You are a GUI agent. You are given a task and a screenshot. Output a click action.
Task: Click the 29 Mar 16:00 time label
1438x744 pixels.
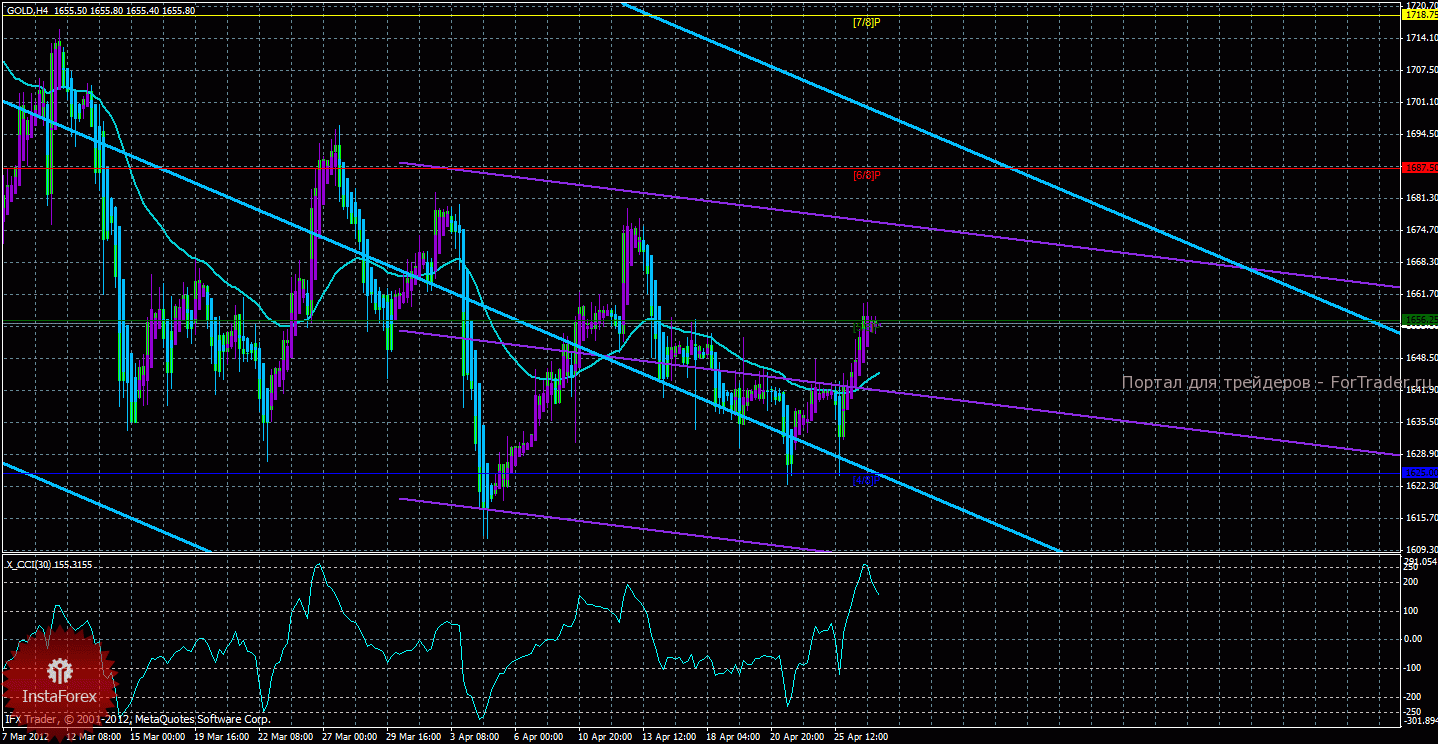[x=415, y=736]
